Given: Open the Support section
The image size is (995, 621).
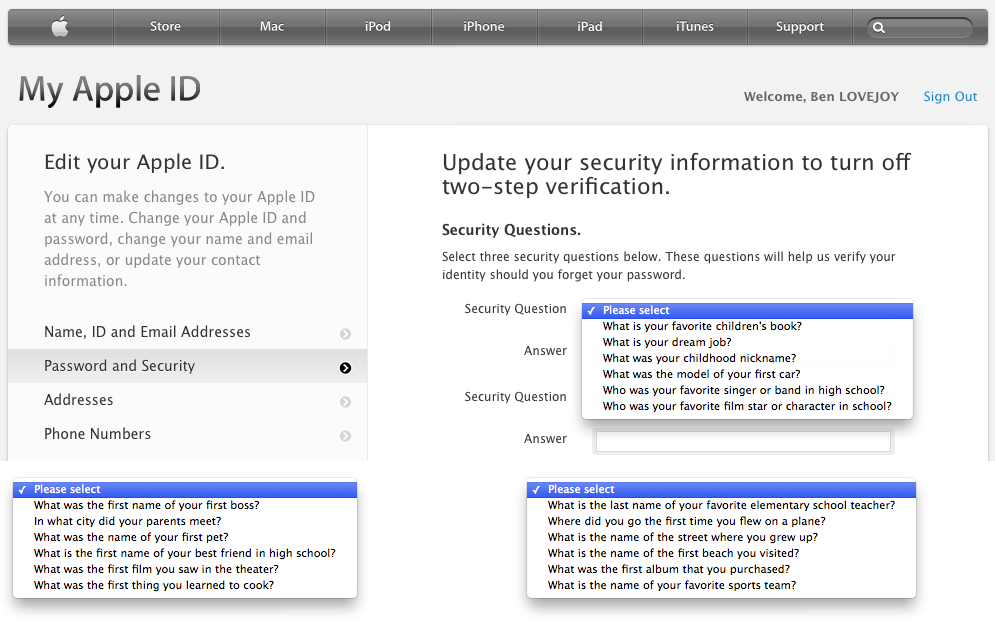Looking at the screenshot, I should (800, 27).
